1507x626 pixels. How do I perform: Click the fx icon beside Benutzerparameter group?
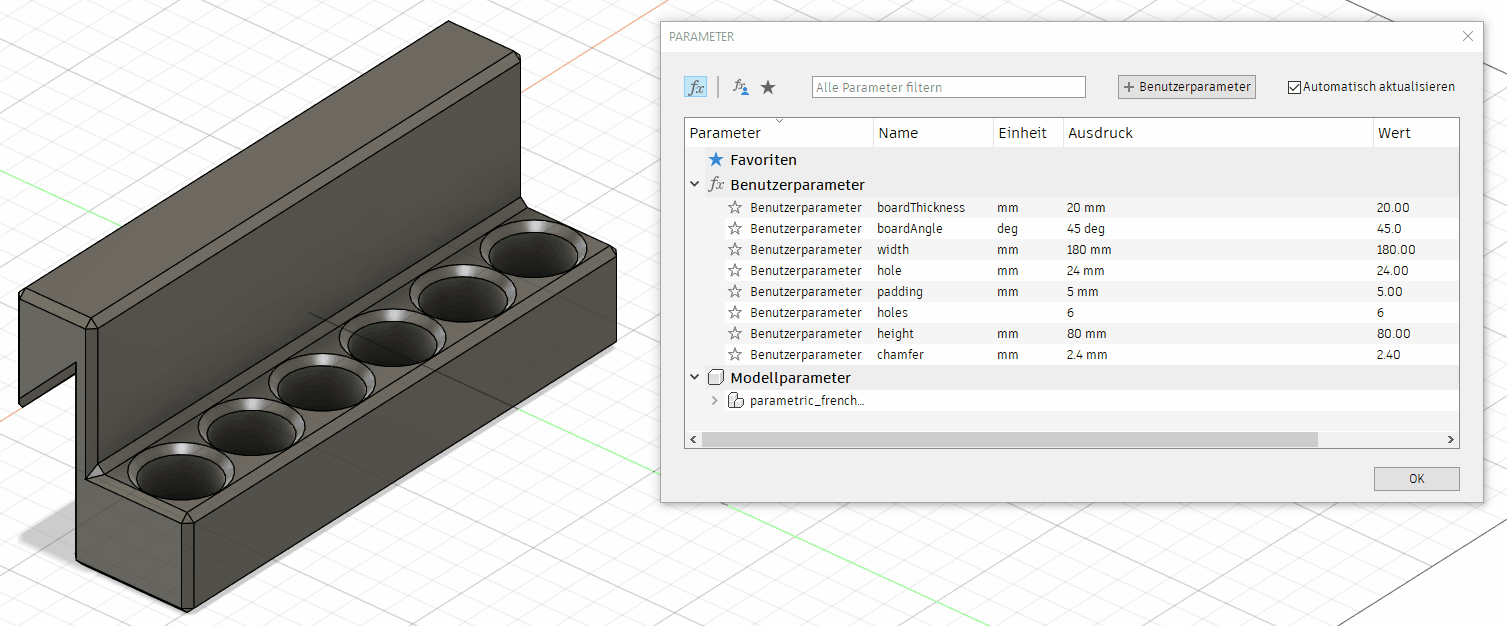pyautogui.click(x=716, y=185)
